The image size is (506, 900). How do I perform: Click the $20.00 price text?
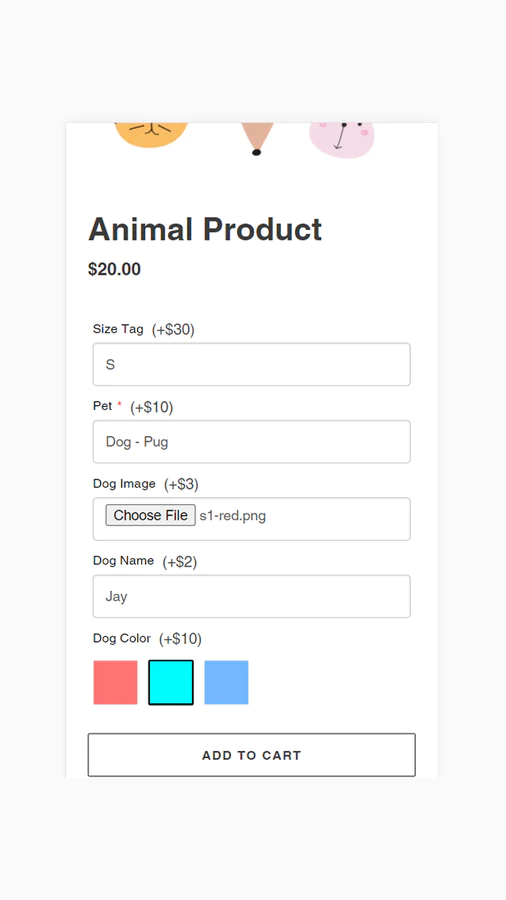pos(114,269)
